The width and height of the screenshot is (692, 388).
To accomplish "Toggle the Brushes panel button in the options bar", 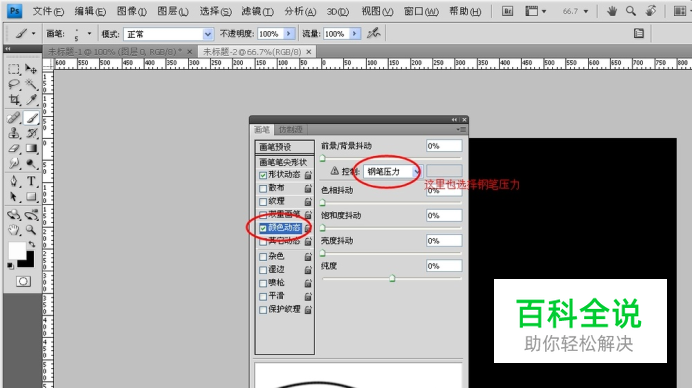I will coord(639,33).
